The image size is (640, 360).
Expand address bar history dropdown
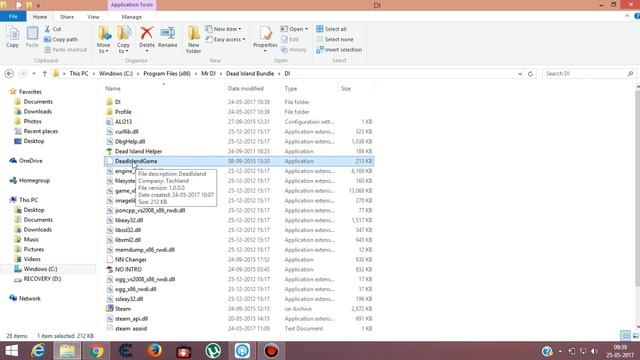pyautogui.click(x=520, y=74)
